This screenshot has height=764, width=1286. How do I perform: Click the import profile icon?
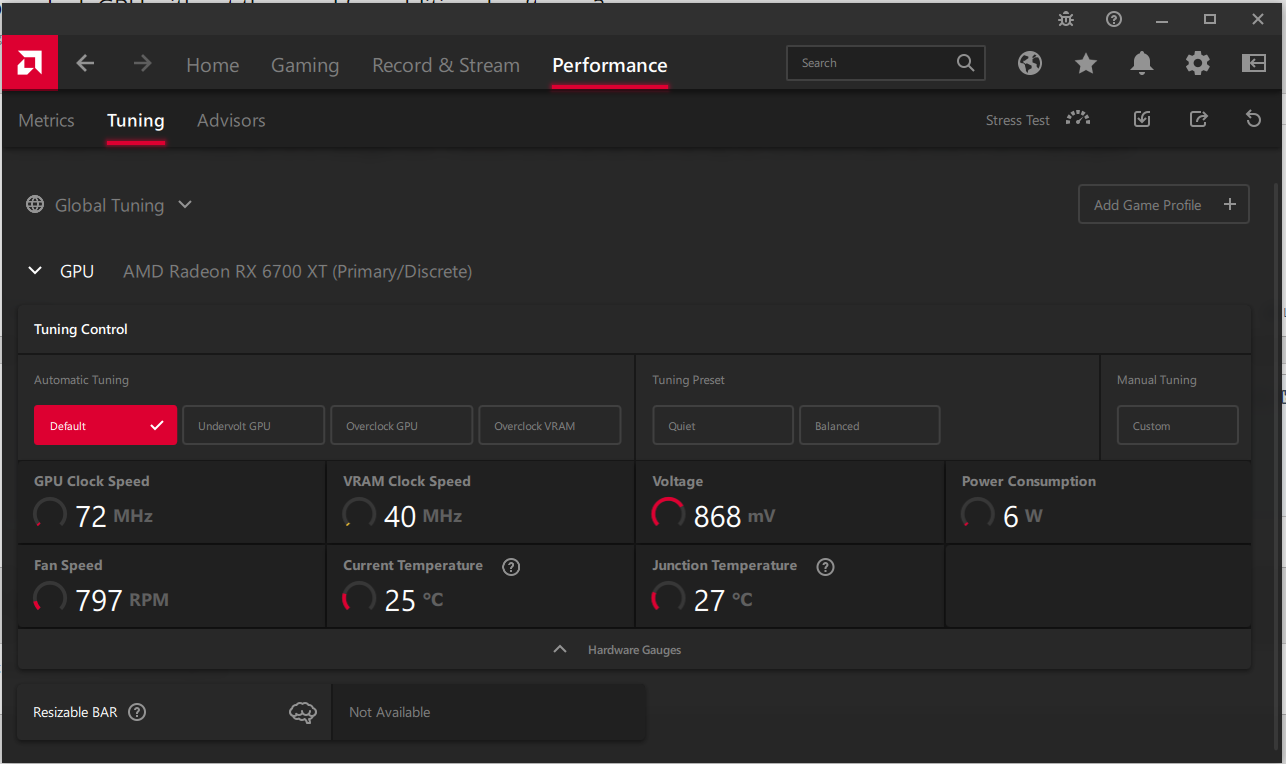[x=1142, y=119]
